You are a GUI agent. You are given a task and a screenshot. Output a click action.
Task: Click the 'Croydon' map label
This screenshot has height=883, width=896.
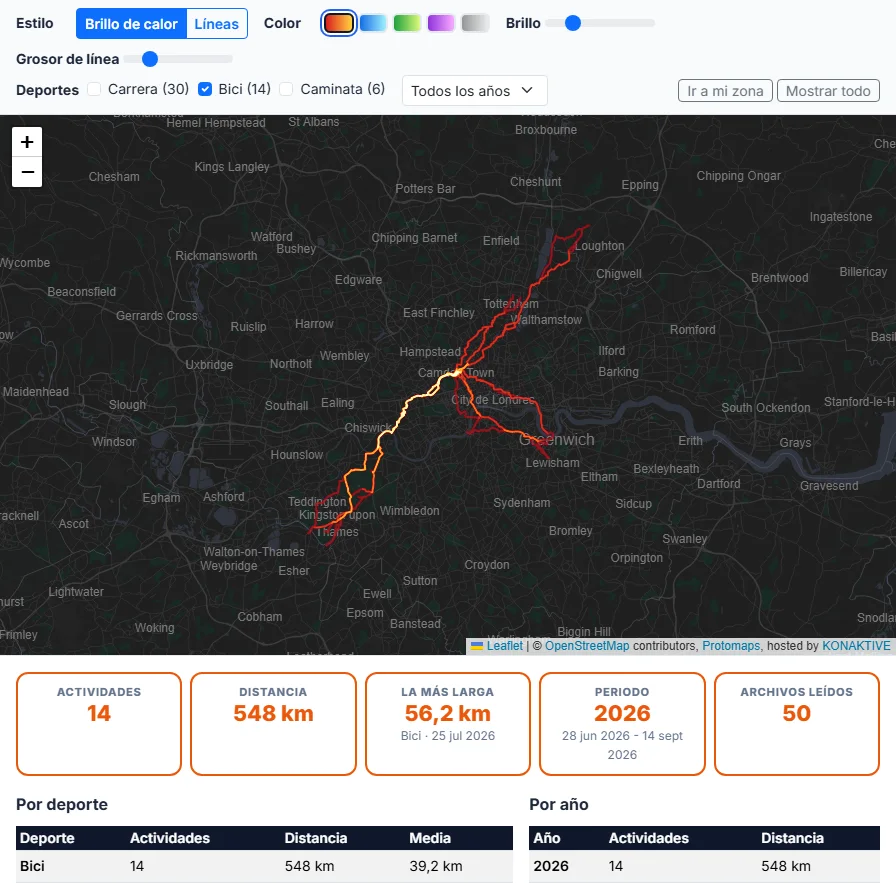487,565
